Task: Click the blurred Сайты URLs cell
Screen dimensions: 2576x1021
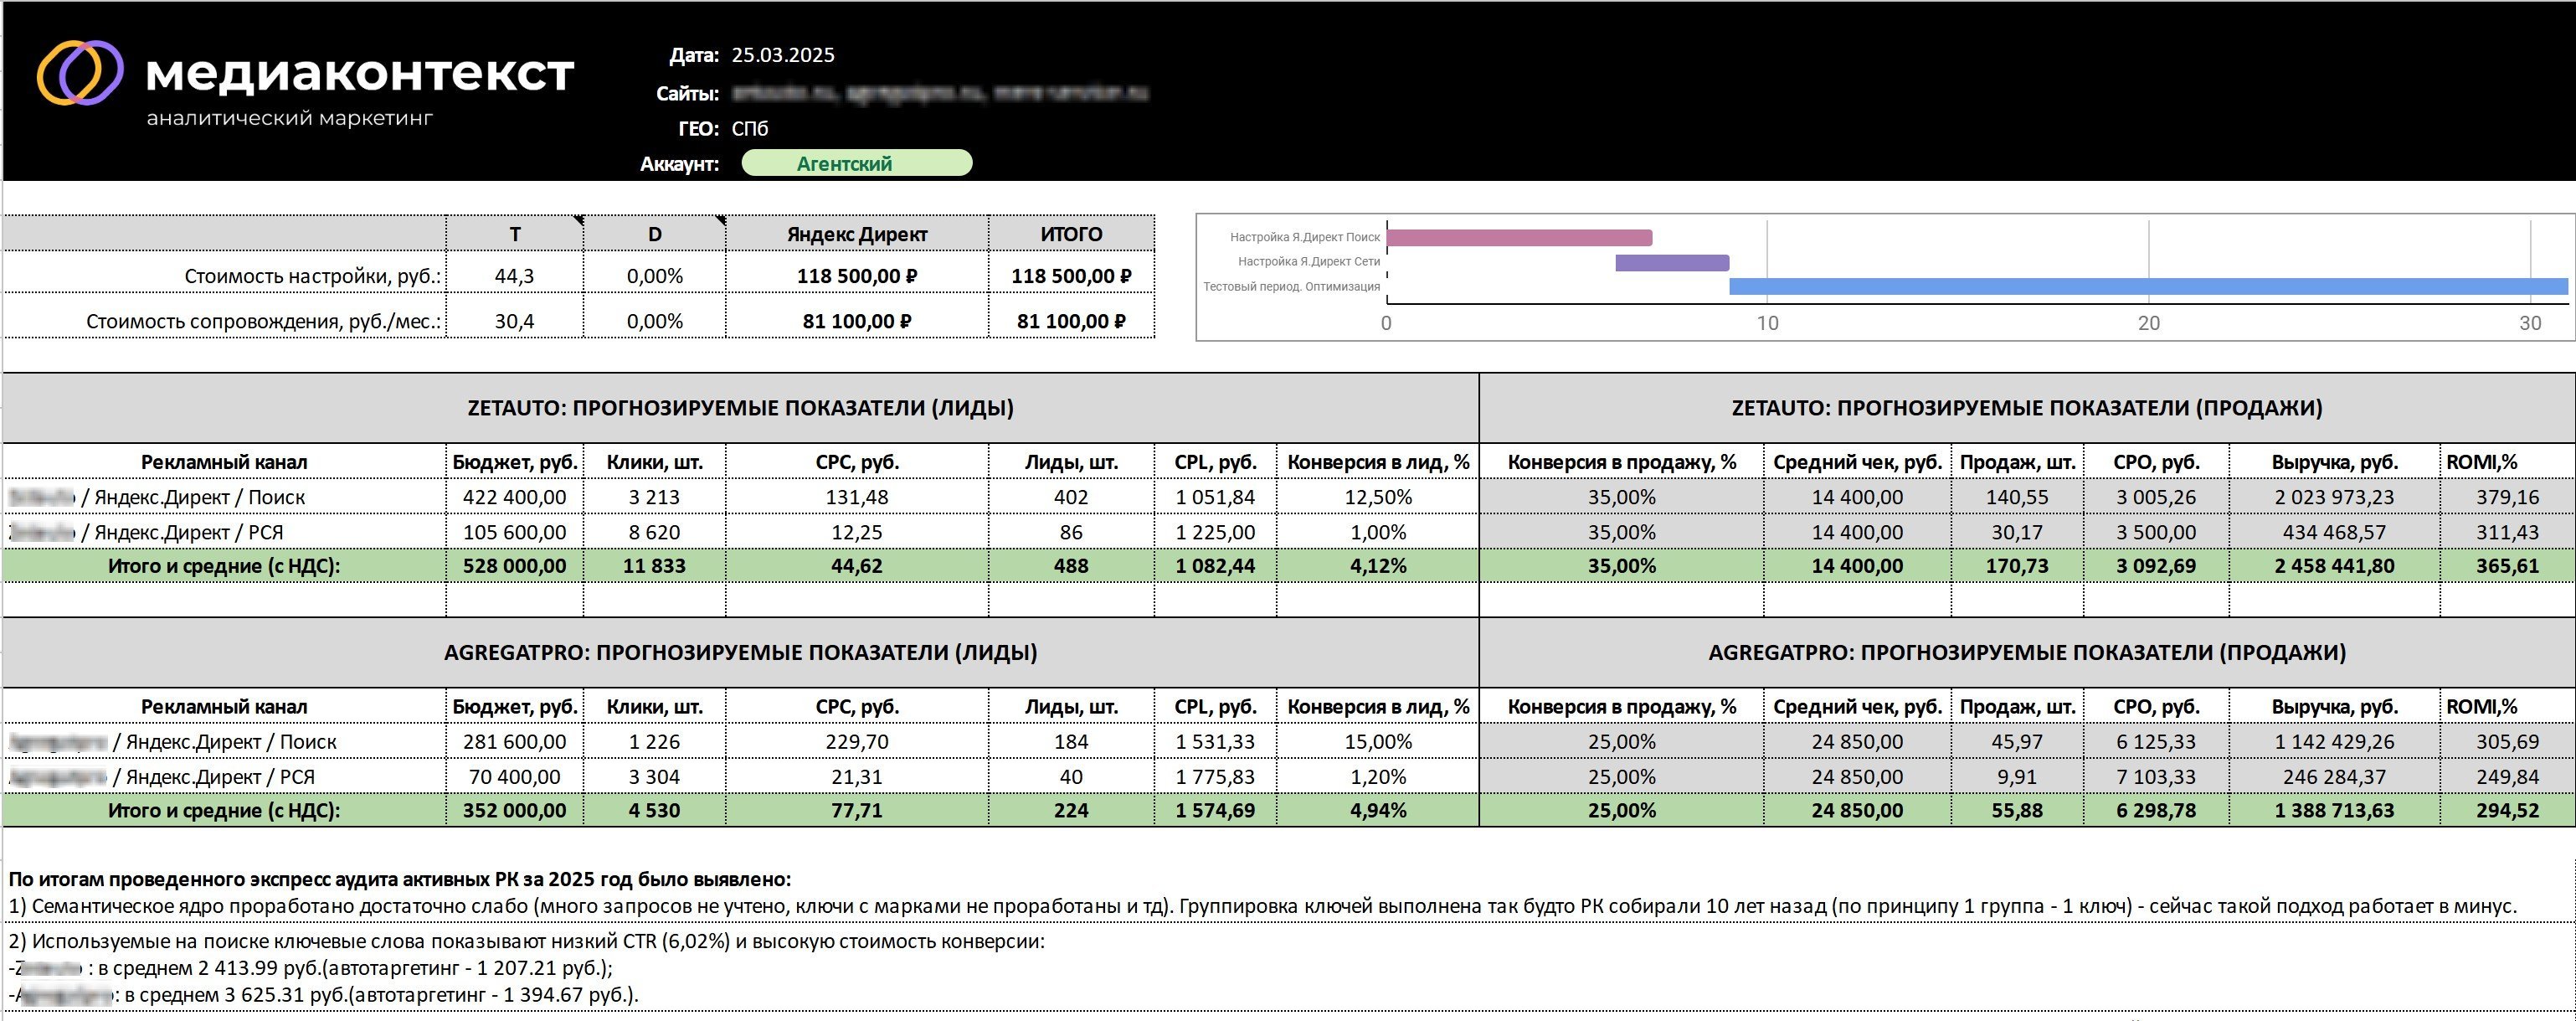Action: click(x=940, y=93)
